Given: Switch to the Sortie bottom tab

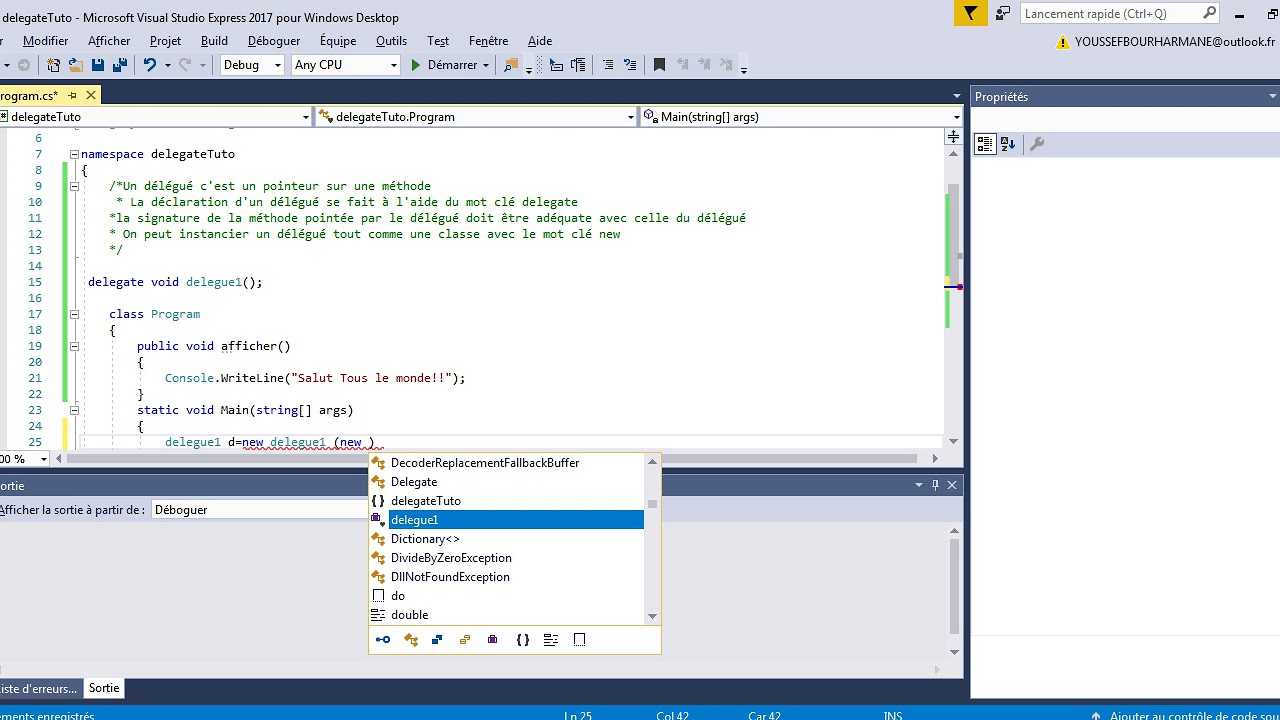Looking at the screenshot, I should 104,688.
